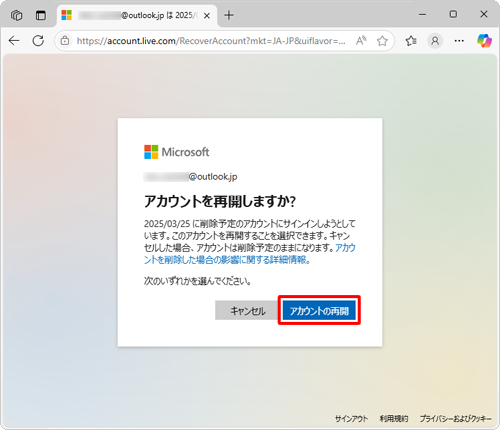Click the @outlook.jp account address text
Screen dimensions: 500x430
191,177
